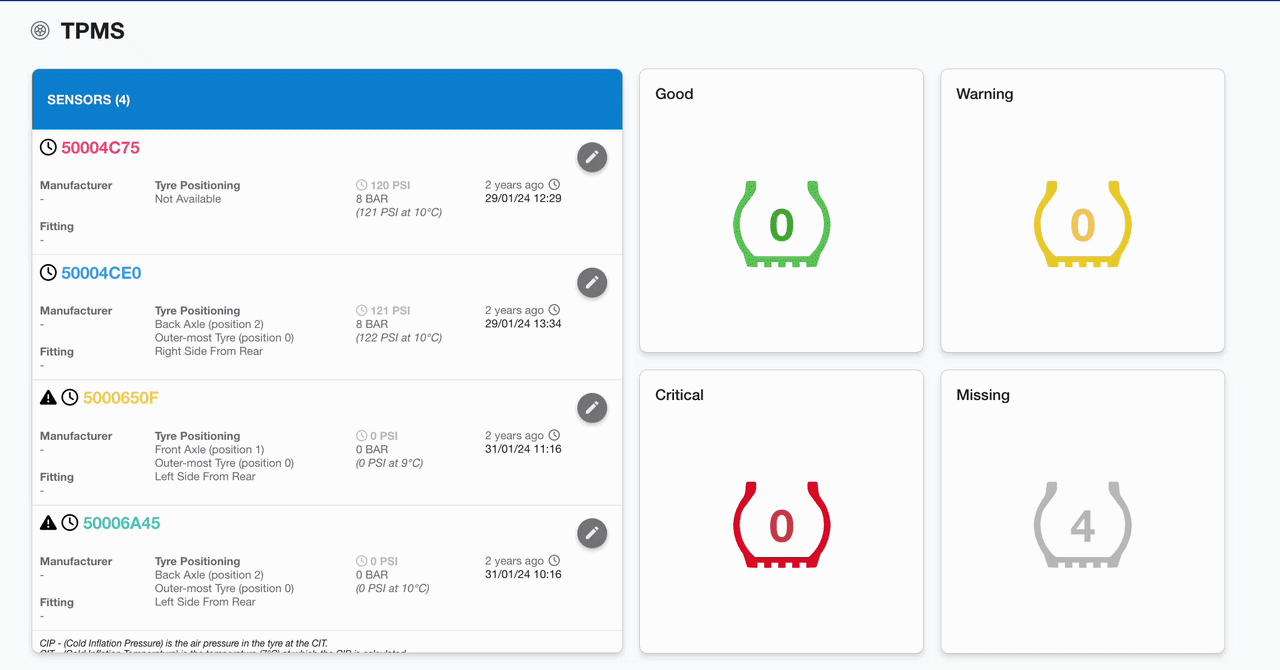Open the teal 50006A45 sensor link
Screen dimensions: 1280x670
point(121,523)
